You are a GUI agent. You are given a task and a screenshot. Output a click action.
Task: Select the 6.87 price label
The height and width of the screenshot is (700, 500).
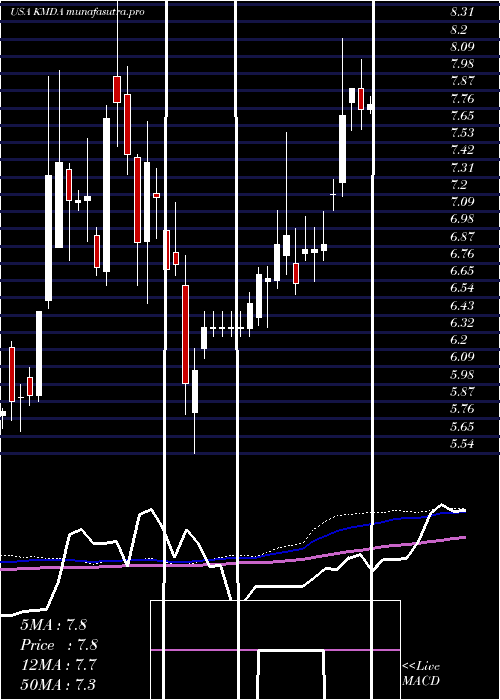click(x=462, y=237)
